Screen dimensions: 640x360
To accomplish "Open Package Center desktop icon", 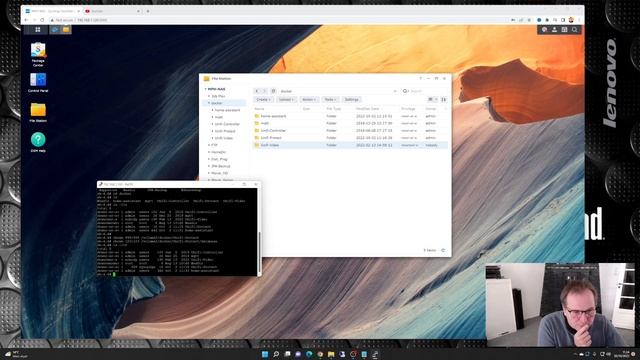I will (38, 54).
